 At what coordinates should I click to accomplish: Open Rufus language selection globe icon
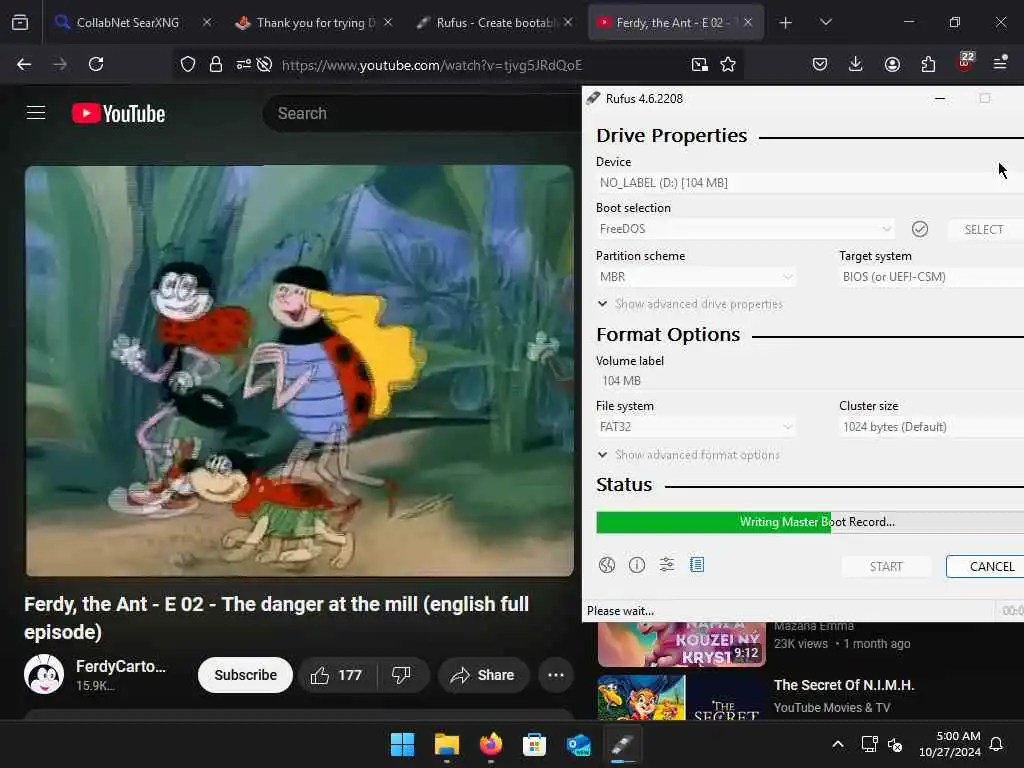pos(607,565)
